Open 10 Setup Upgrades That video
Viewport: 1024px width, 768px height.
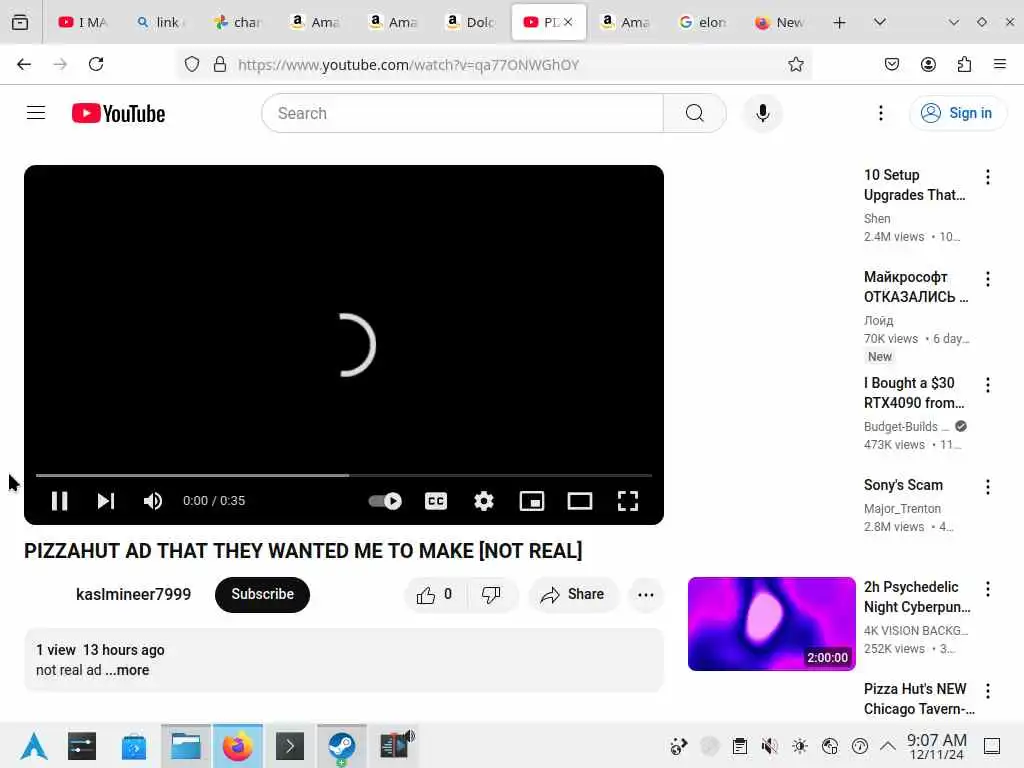914,185
